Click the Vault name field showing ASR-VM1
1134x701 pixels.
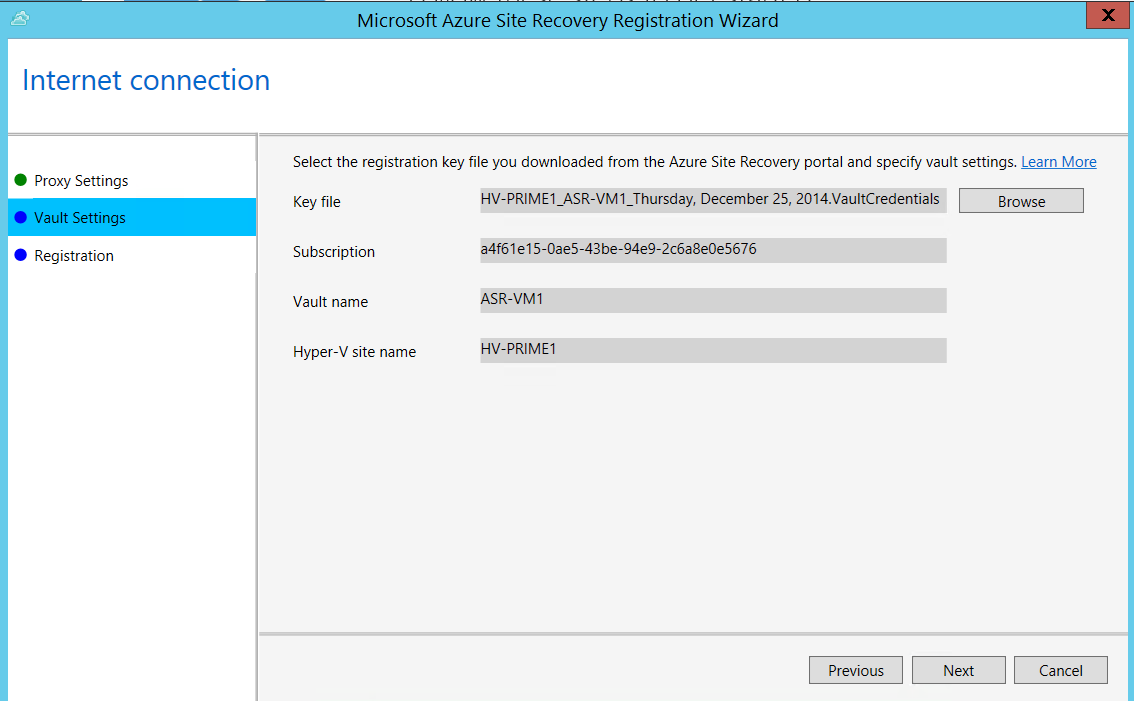coord(712,300)
